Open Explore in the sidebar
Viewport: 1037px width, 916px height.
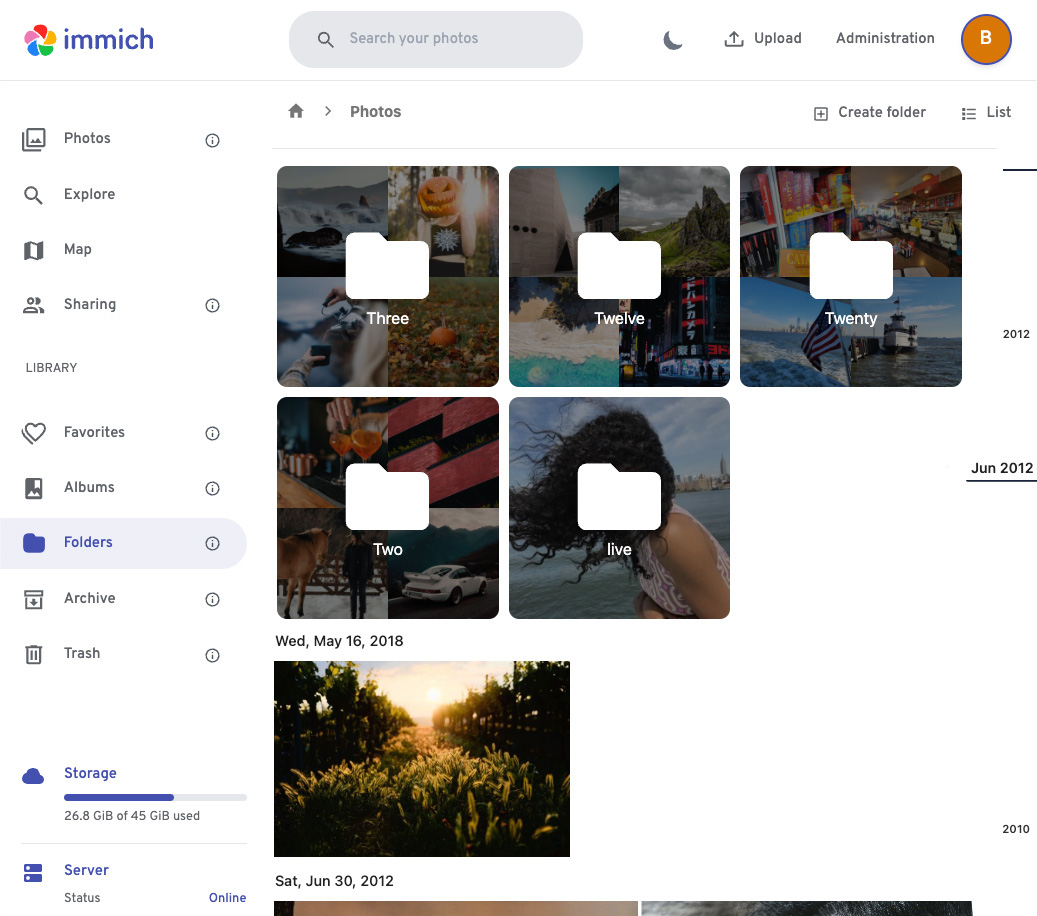coord(89,194)
